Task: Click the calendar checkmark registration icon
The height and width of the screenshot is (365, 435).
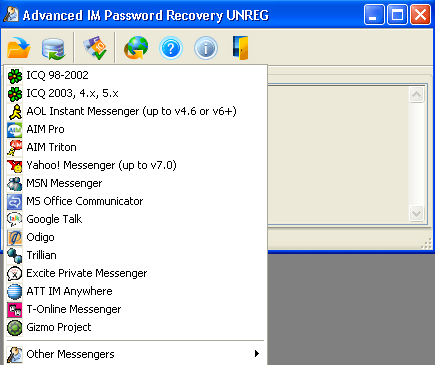Action: pyautogui.click(x=94, y=48)
